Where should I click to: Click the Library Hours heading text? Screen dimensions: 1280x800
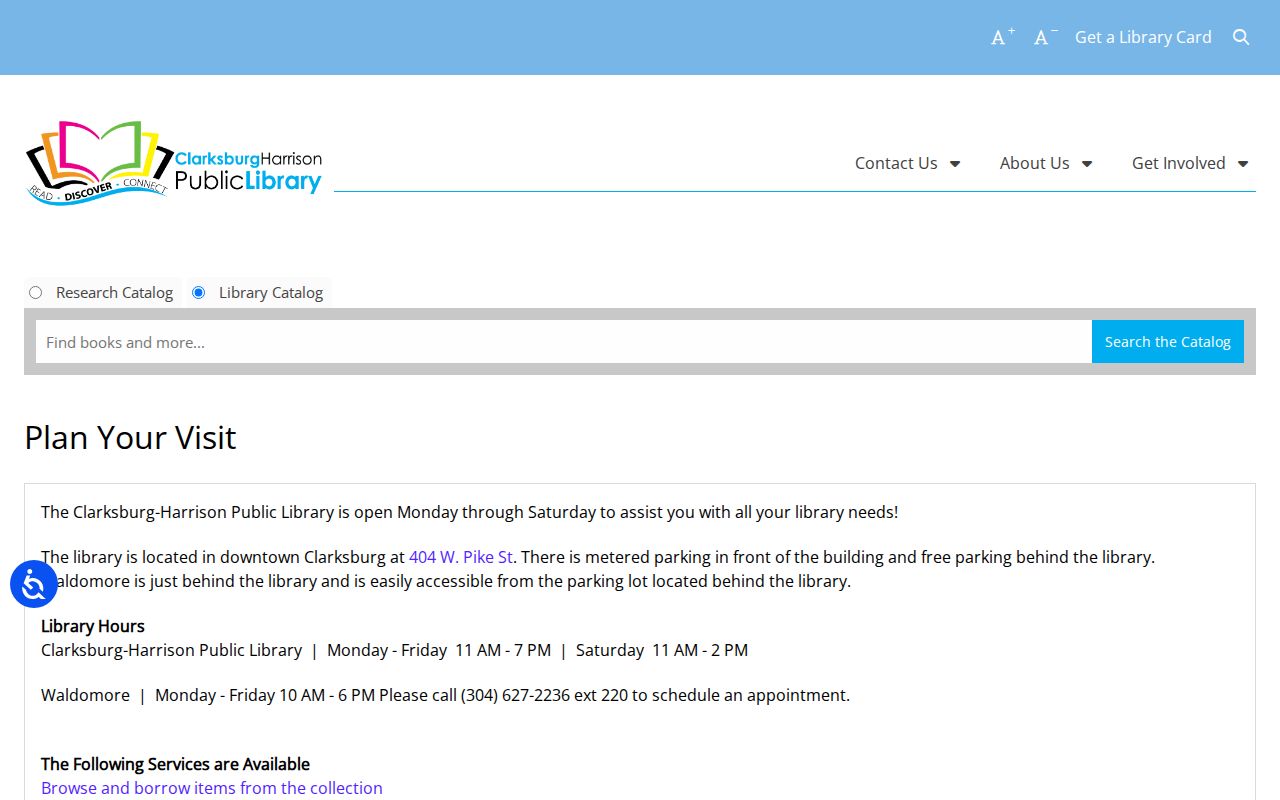pos(93,626)
